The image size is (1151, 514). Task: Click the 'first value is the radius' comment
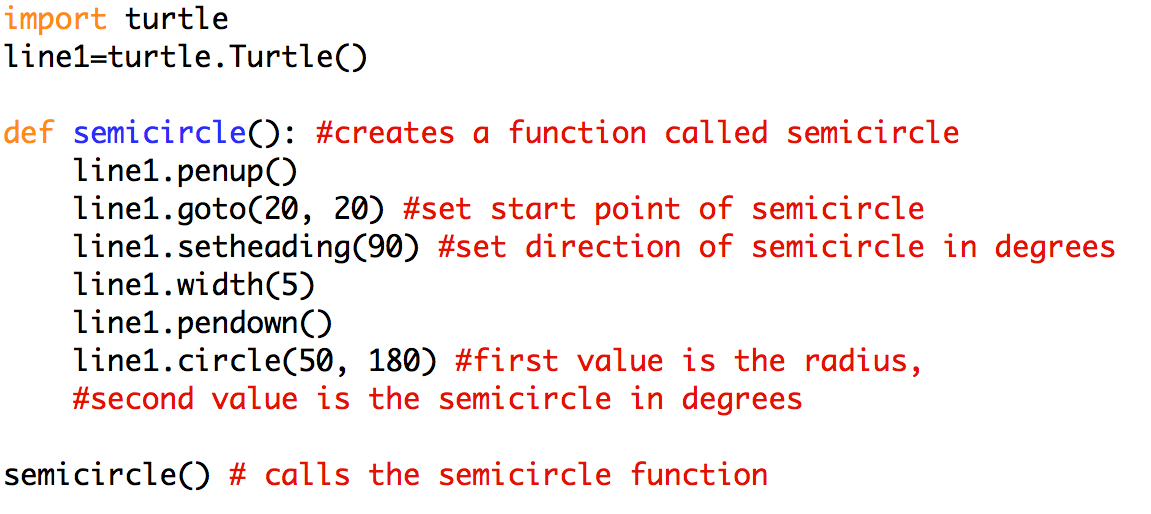pyautogui.click(x=688, y=361)
